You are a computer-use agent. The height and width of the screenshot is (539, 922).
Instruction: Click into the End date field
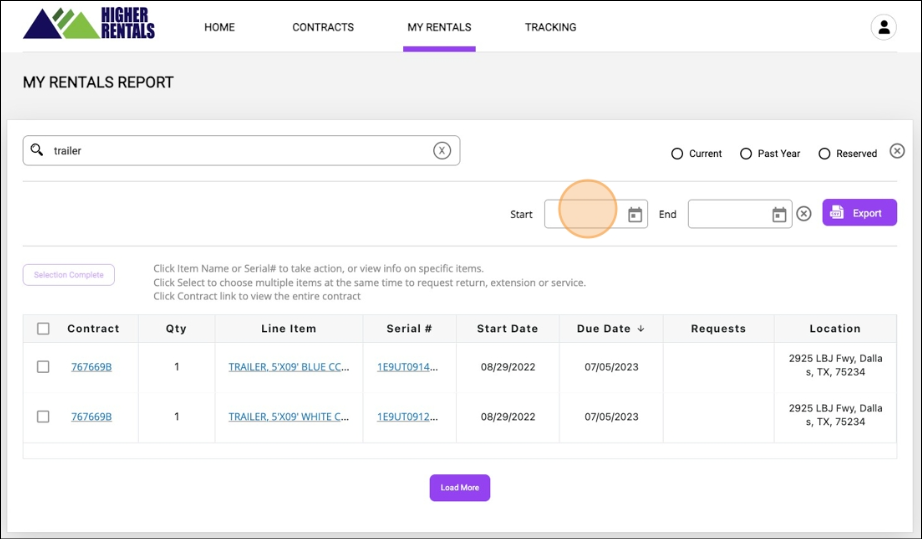point(728,214)
